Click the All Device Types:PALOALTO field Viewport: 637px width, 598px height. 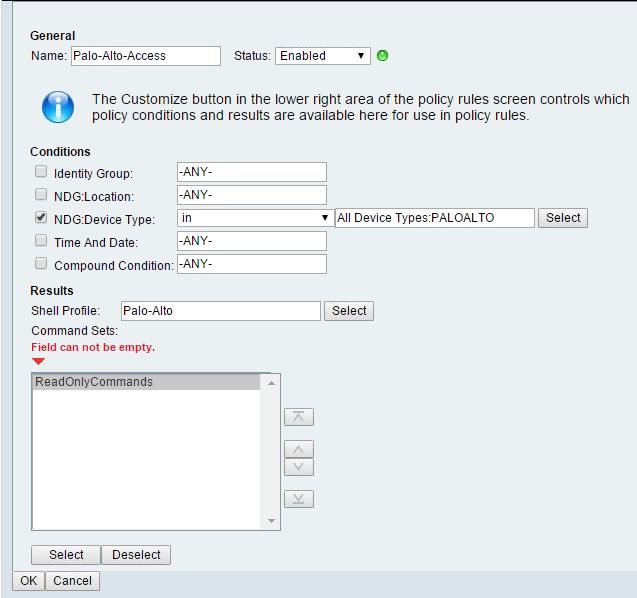[434, 218]
